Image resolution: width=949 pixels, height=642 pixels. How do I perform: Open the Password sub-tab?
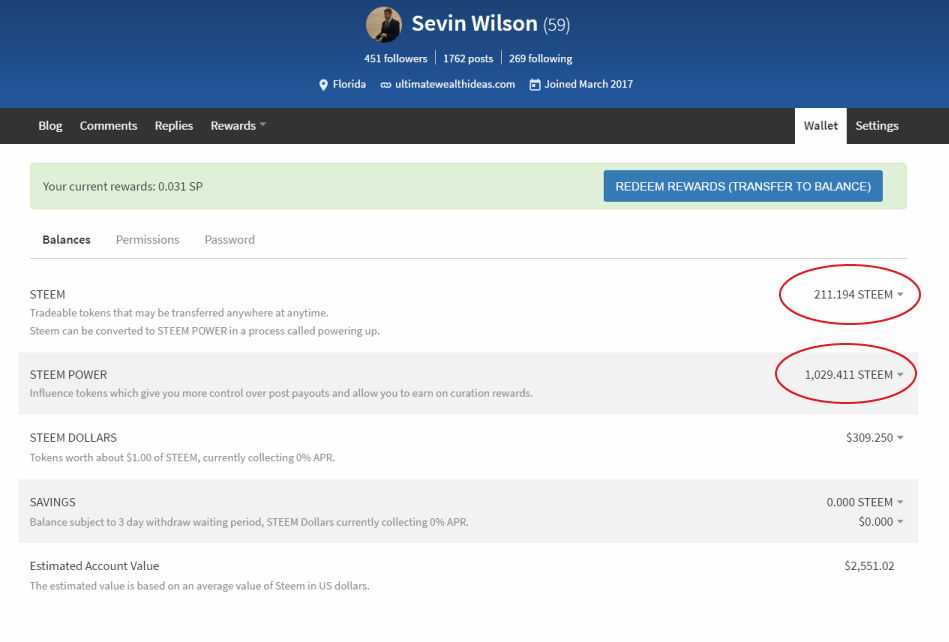[229, 240]
